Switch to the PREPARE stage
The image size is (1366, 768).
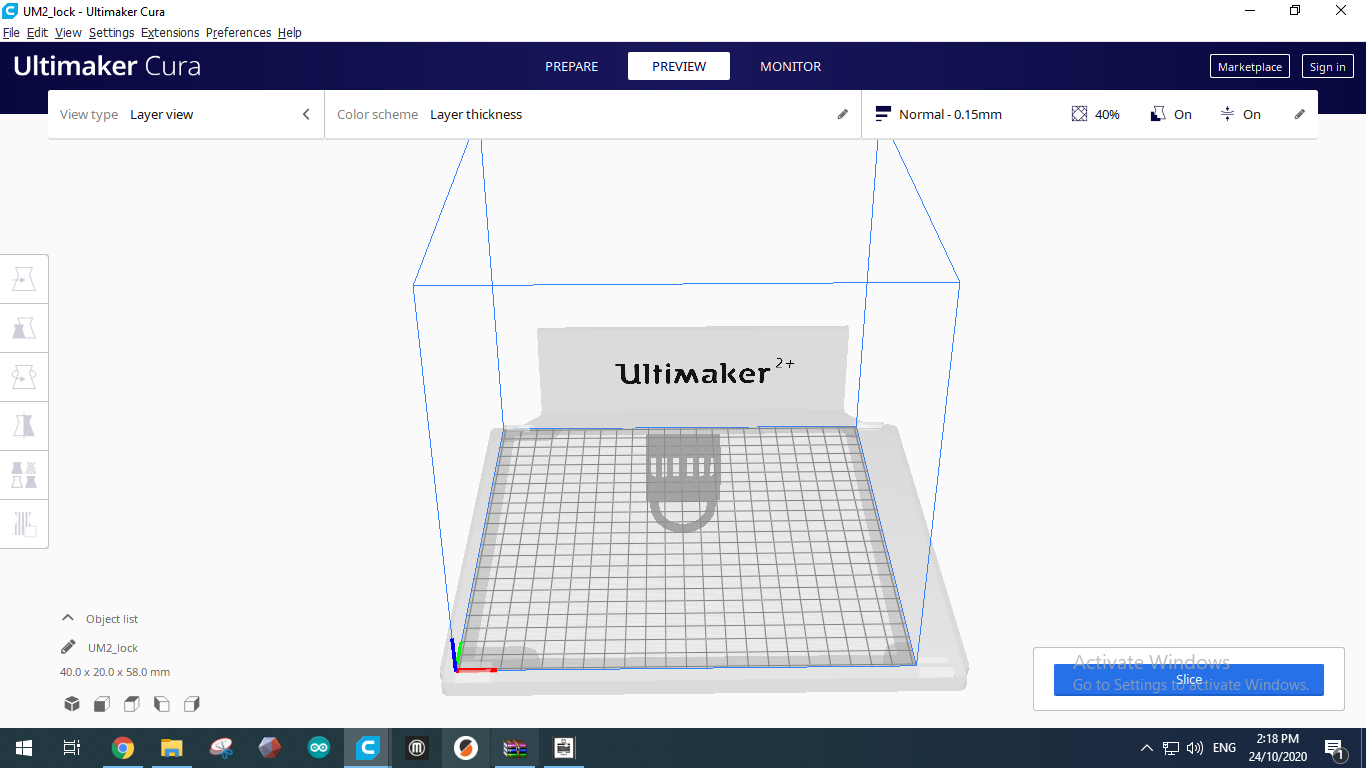(x=572, y=66)
